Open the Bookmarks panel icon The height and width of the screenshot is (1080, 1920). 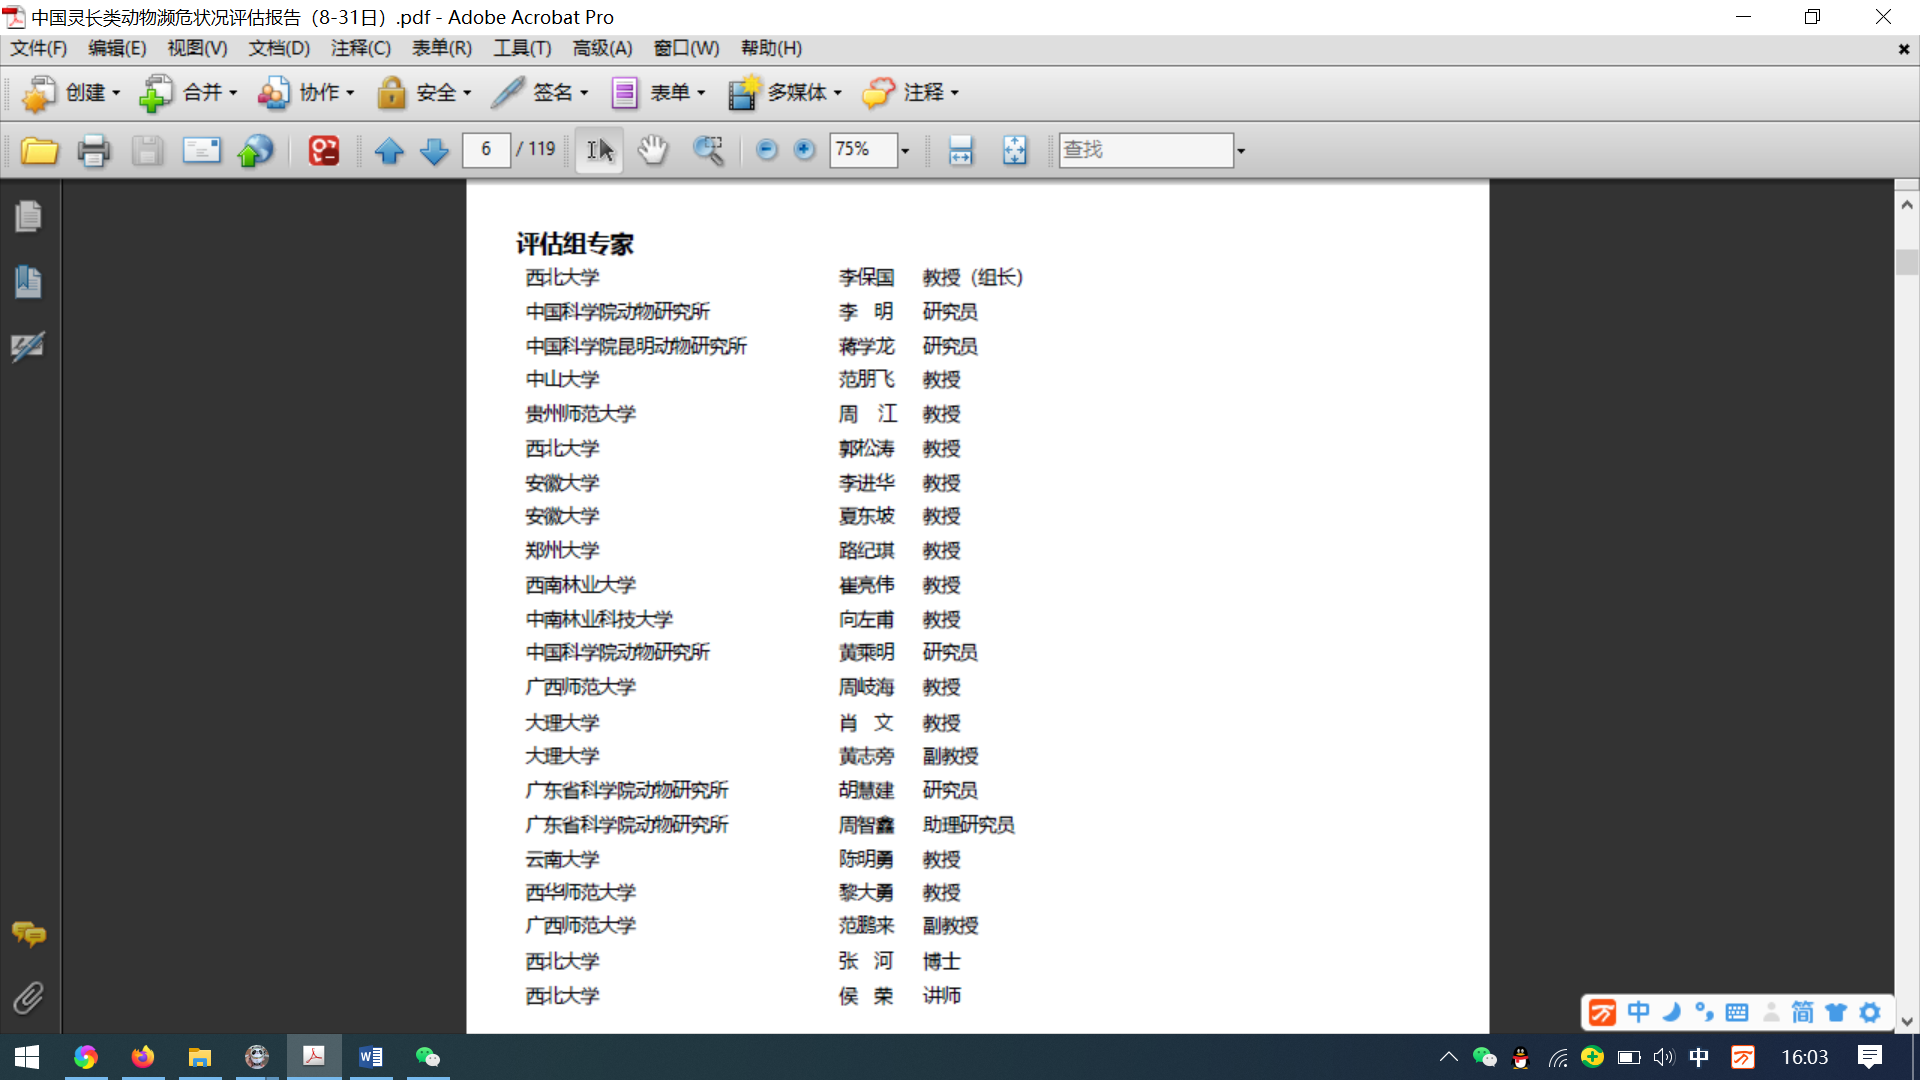click(28, 281)
